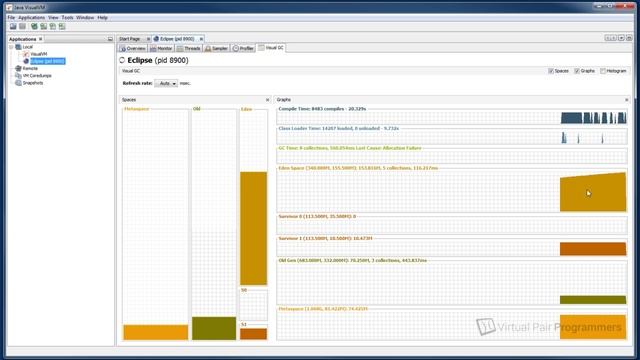This screenshot has width=640, height=360.
Task: Toggle the Spaces checkbox
Action: coord(551,71)
